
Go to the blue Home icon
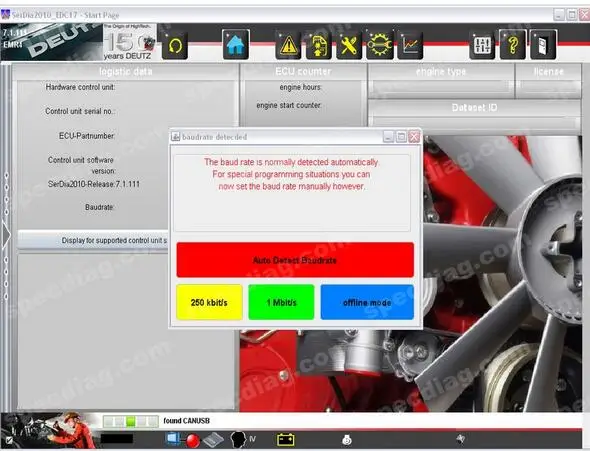click(x=236, y=45)
